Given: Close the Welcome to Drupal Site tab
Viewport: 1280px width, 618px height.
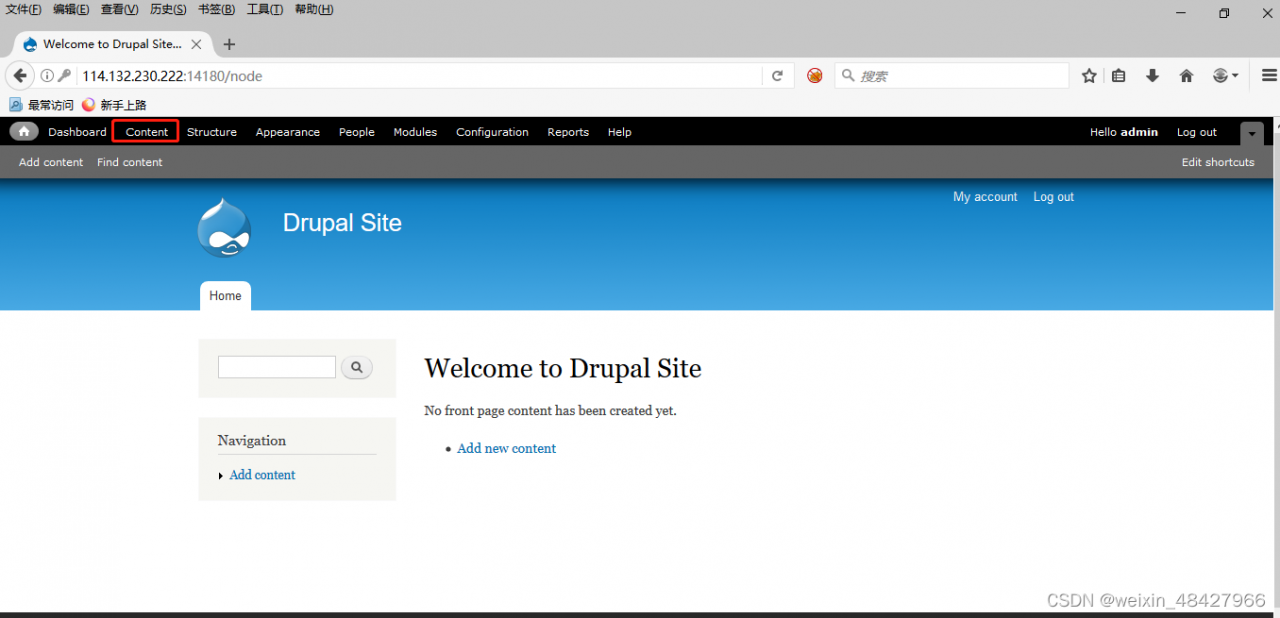Looking at the screenshot, I should pyautogui.click(x=196, y=44).
